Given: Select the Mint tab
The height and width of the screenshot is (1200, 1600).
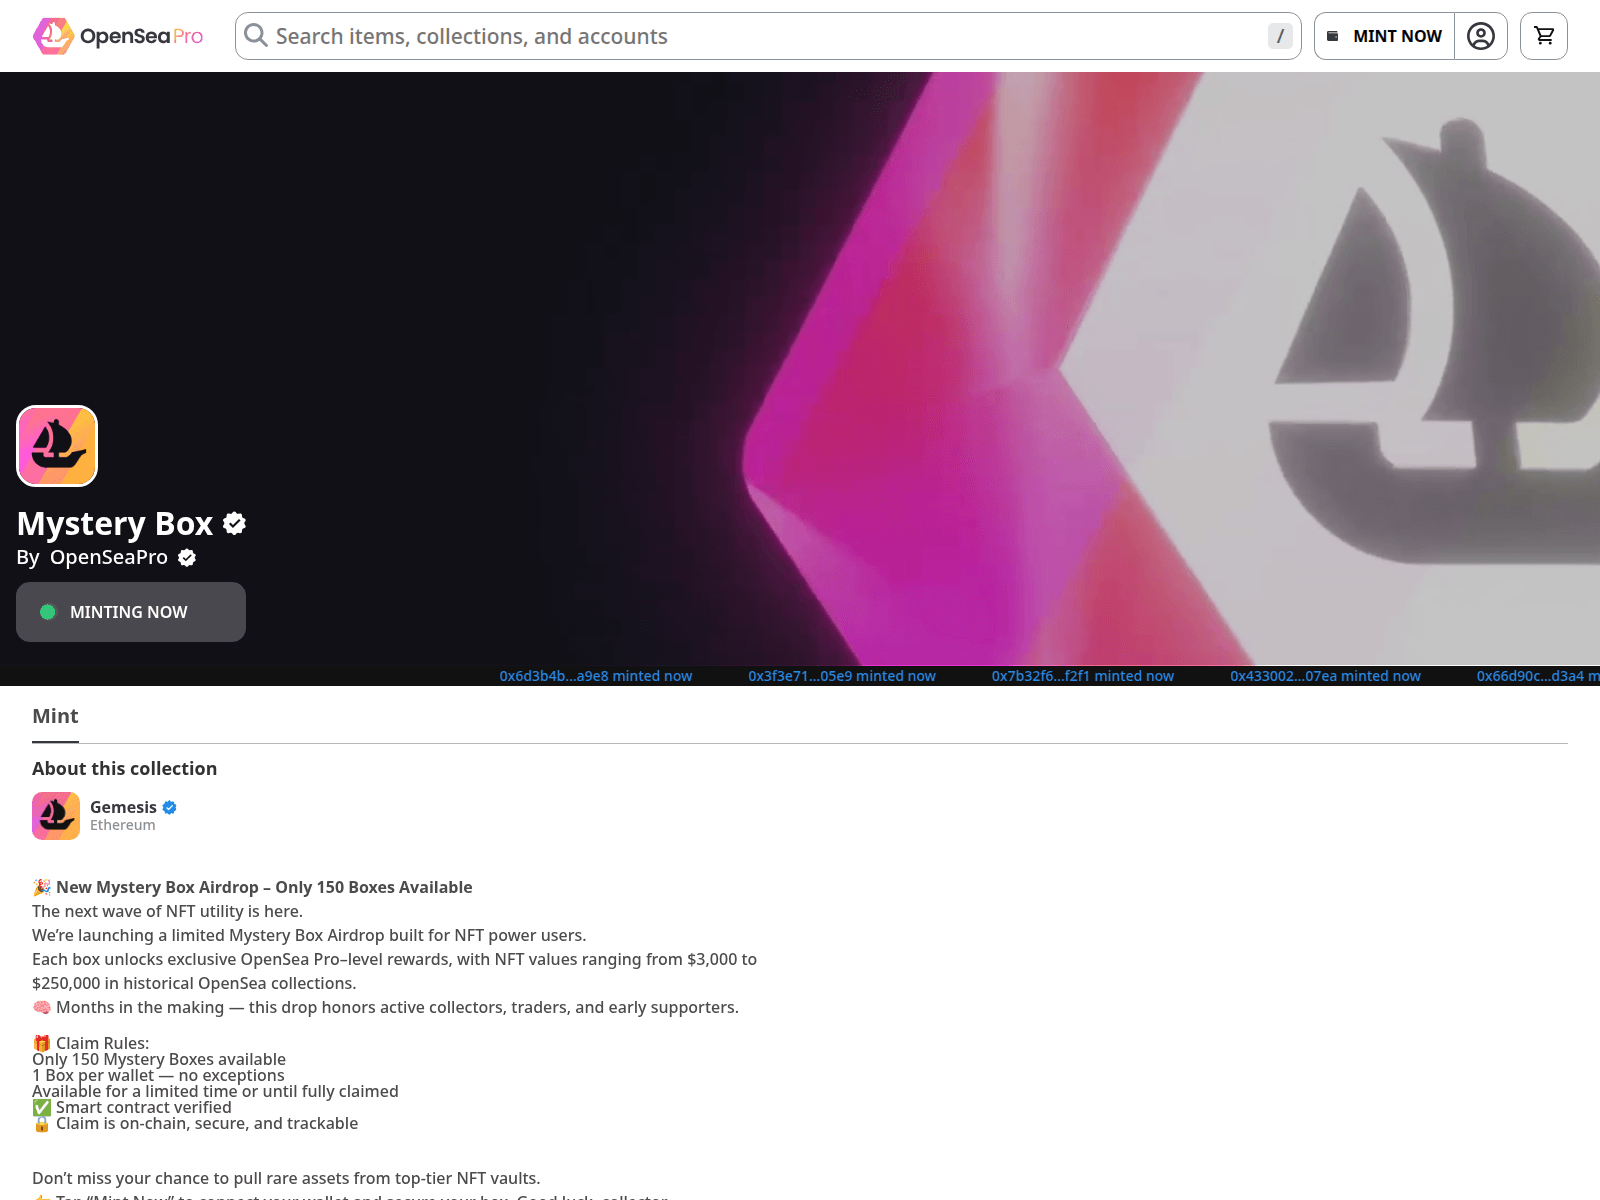Looking at the screenshot, I should [55, 716].
